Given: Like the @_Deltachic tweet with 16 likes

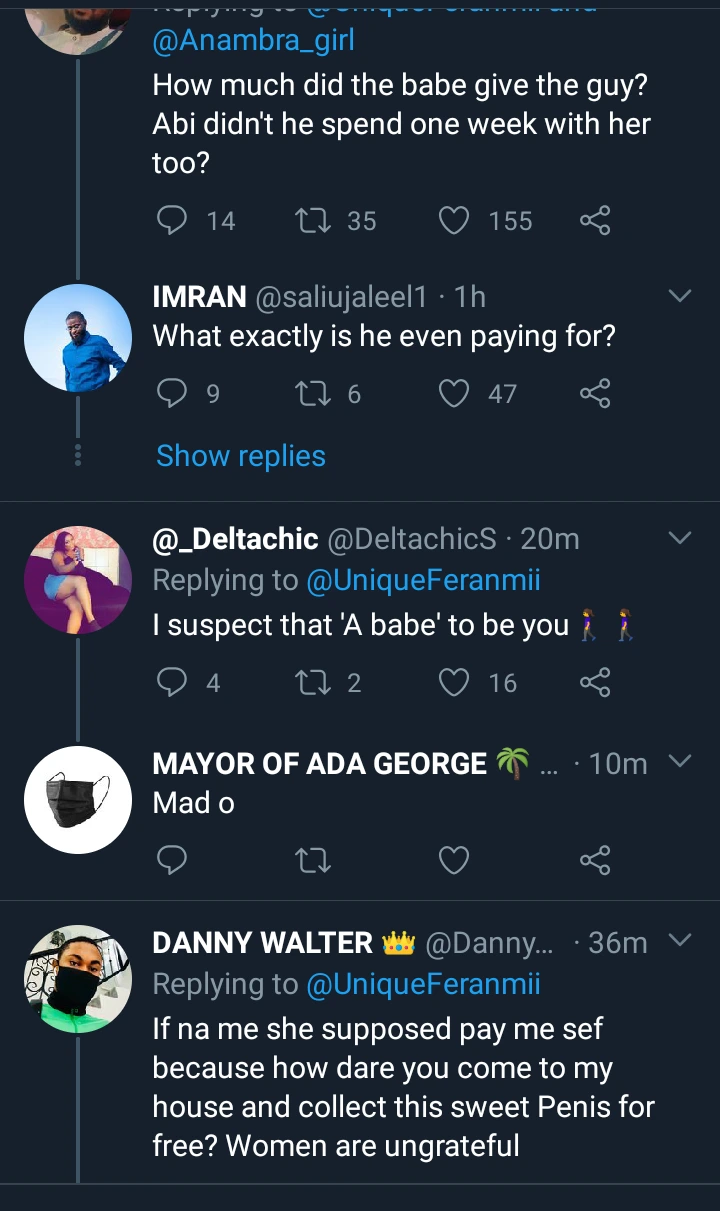Looking at the screenshot, I should (x=455, y=683).
